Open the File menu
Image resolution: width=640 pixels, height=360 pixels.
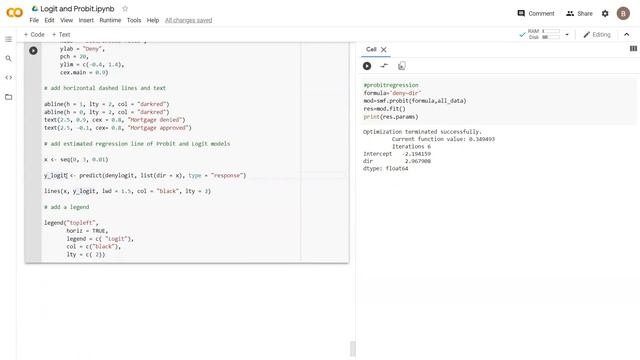pyautogui.click(x=34, y=20)
